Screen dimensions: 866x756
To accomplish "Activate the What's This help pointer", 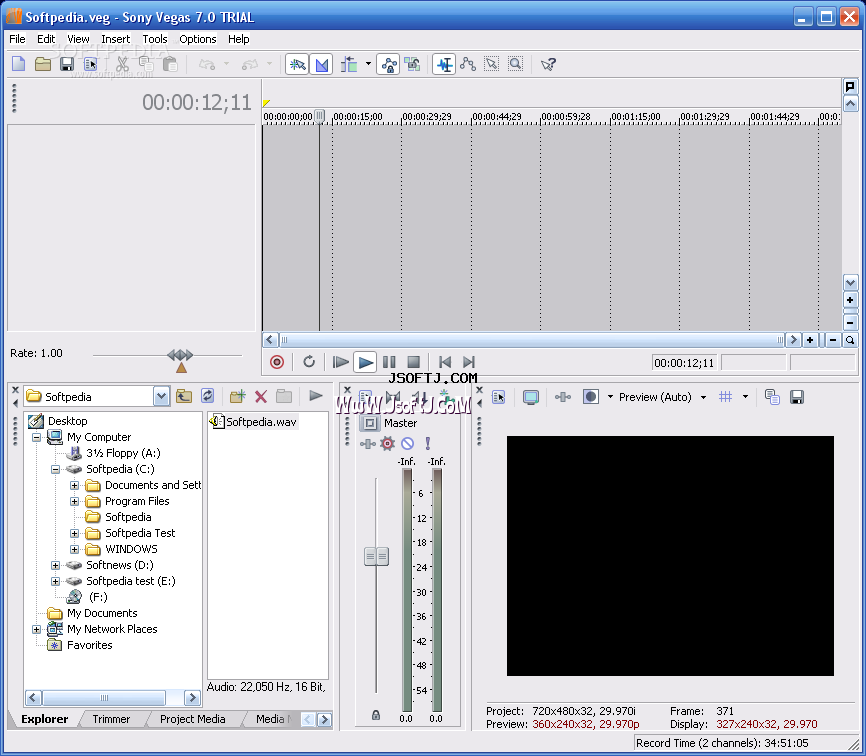I will pyautogui.click(x=548, y=65).
